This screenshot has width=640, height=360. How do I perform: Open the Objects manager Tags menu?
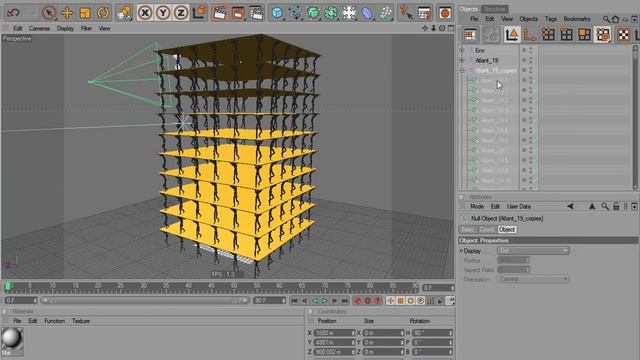coord(551,19)
